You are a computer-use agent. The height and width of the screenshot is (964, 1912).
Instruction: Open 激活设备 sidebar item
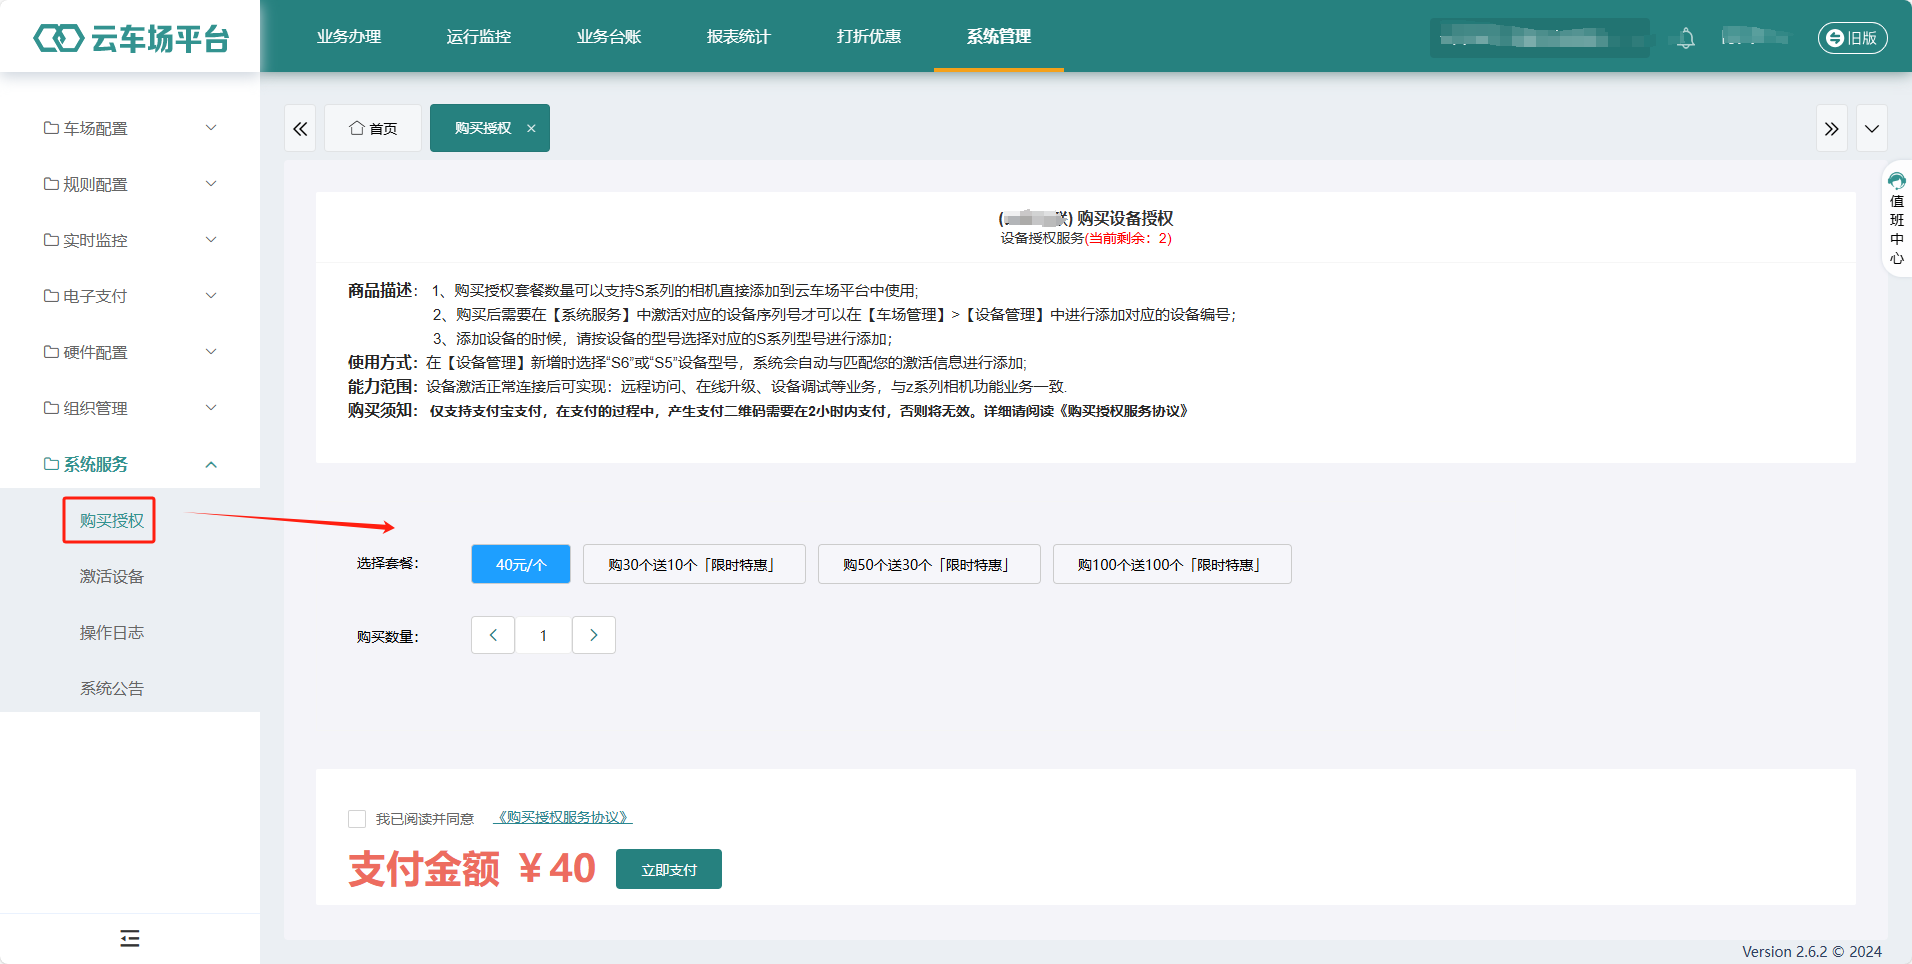click(112, 576)
